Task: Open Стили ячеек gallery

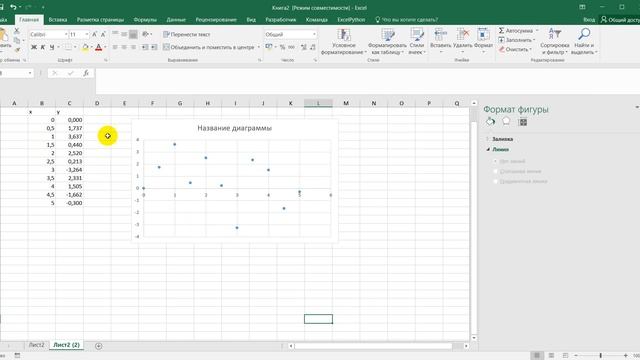Action: tap(417, 41)
